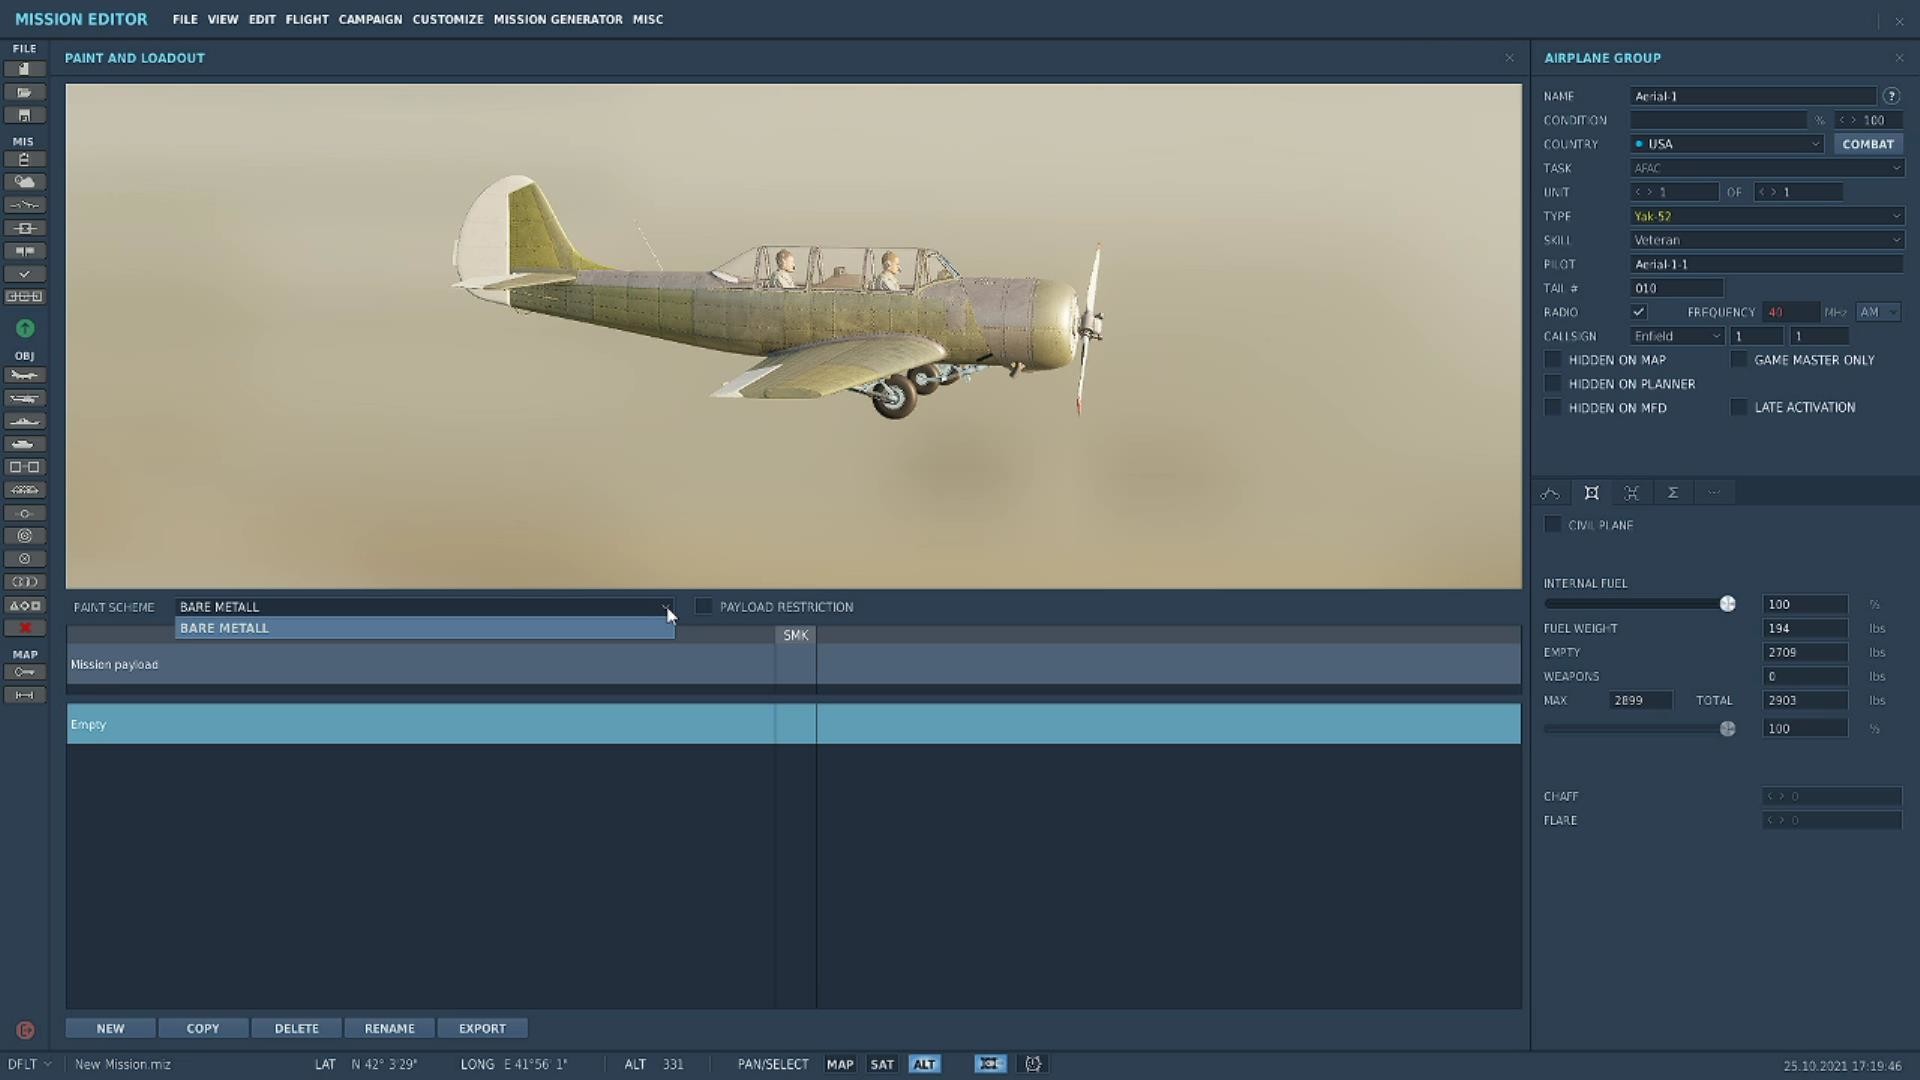Open the CALLSIGN dropdown showing Enfield
Image resolution: width=1920 pixels, height=1080 pixels.
click(1677, 336)
